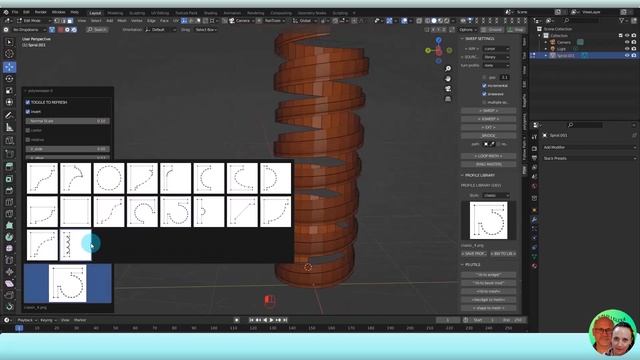The width and height of the screenshot is (640, 360).
Task: Open the profile library style dropdown
Action: tap(496, 196)
